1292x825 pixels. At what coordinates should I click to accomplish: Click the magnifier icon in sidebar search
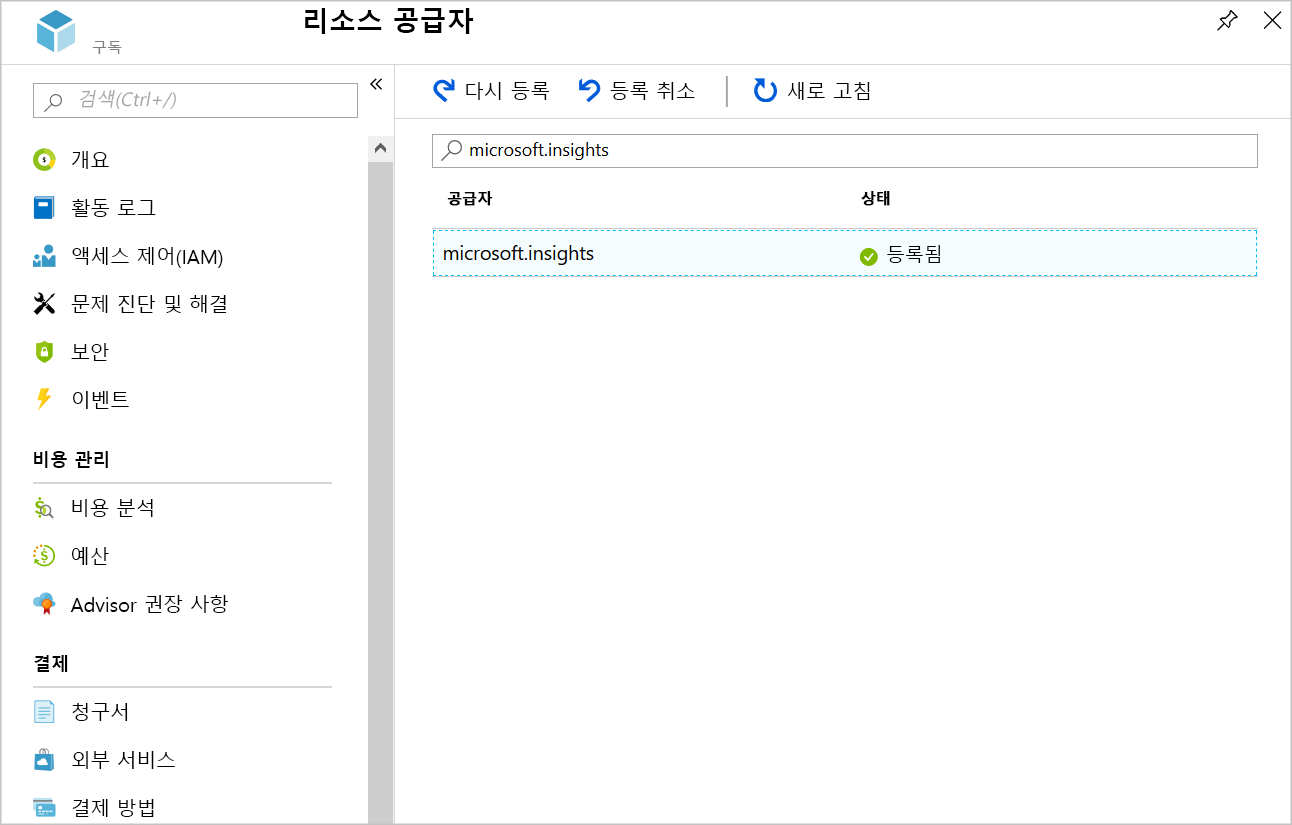tap(54, 101)
